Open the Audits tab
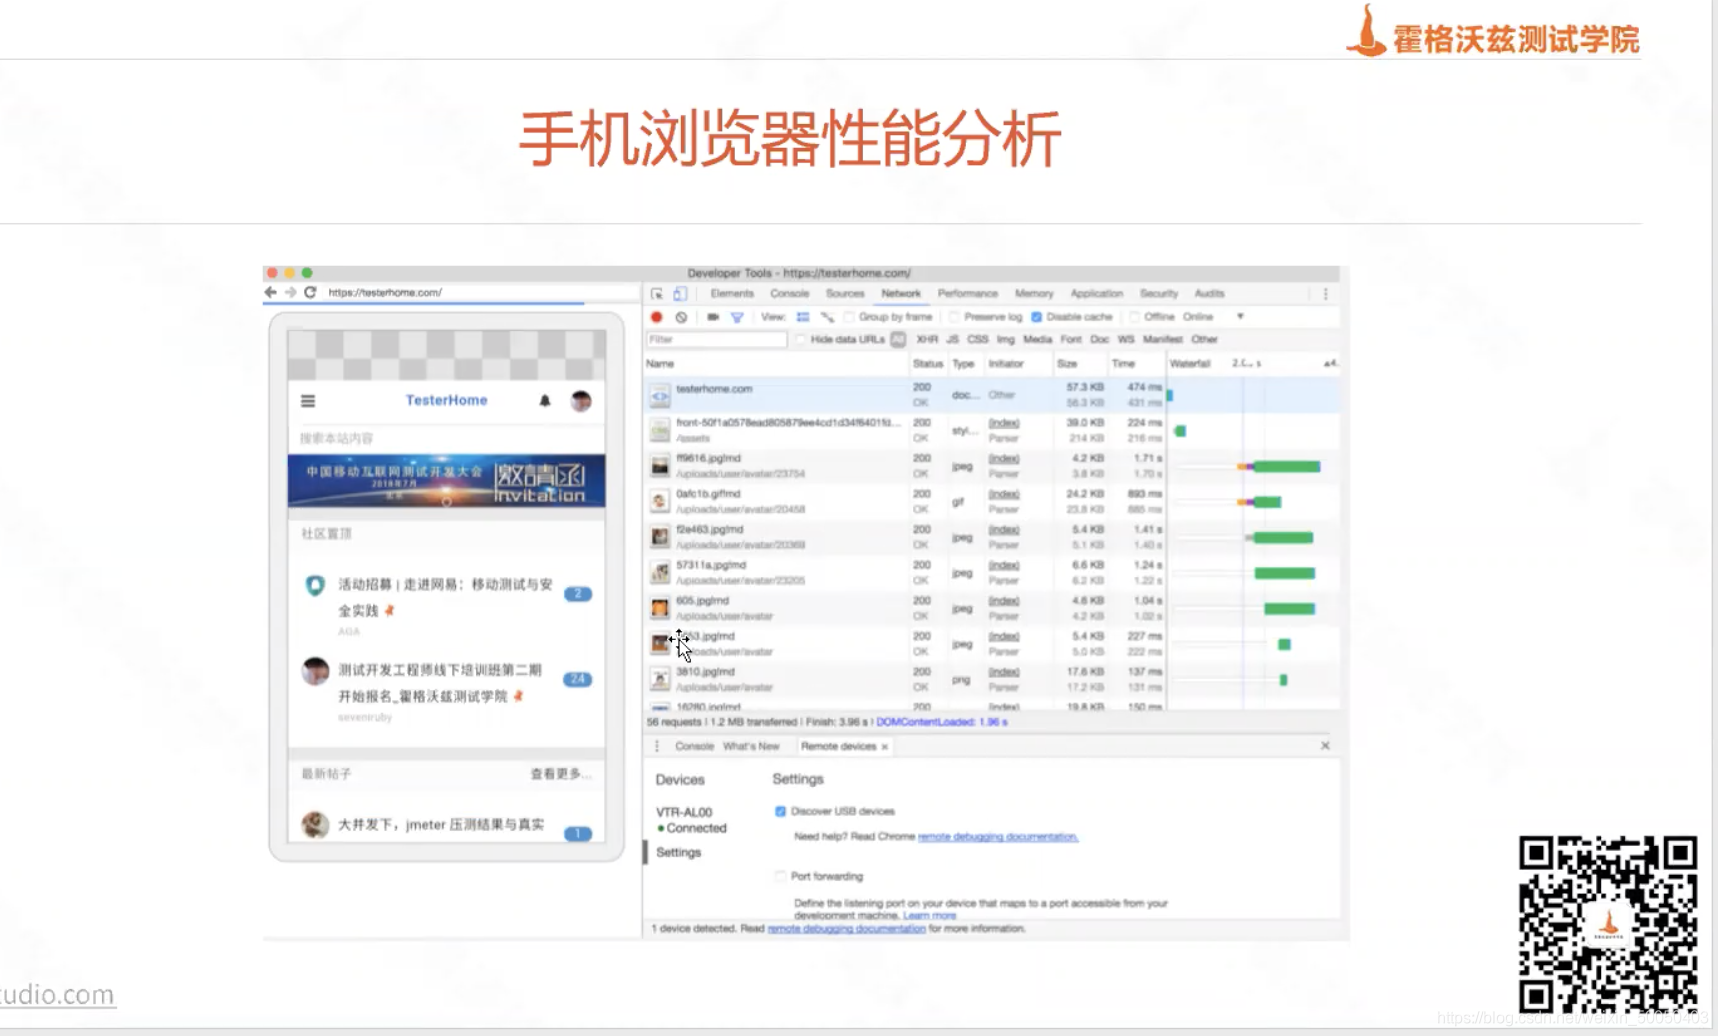 coord(1209,294)
